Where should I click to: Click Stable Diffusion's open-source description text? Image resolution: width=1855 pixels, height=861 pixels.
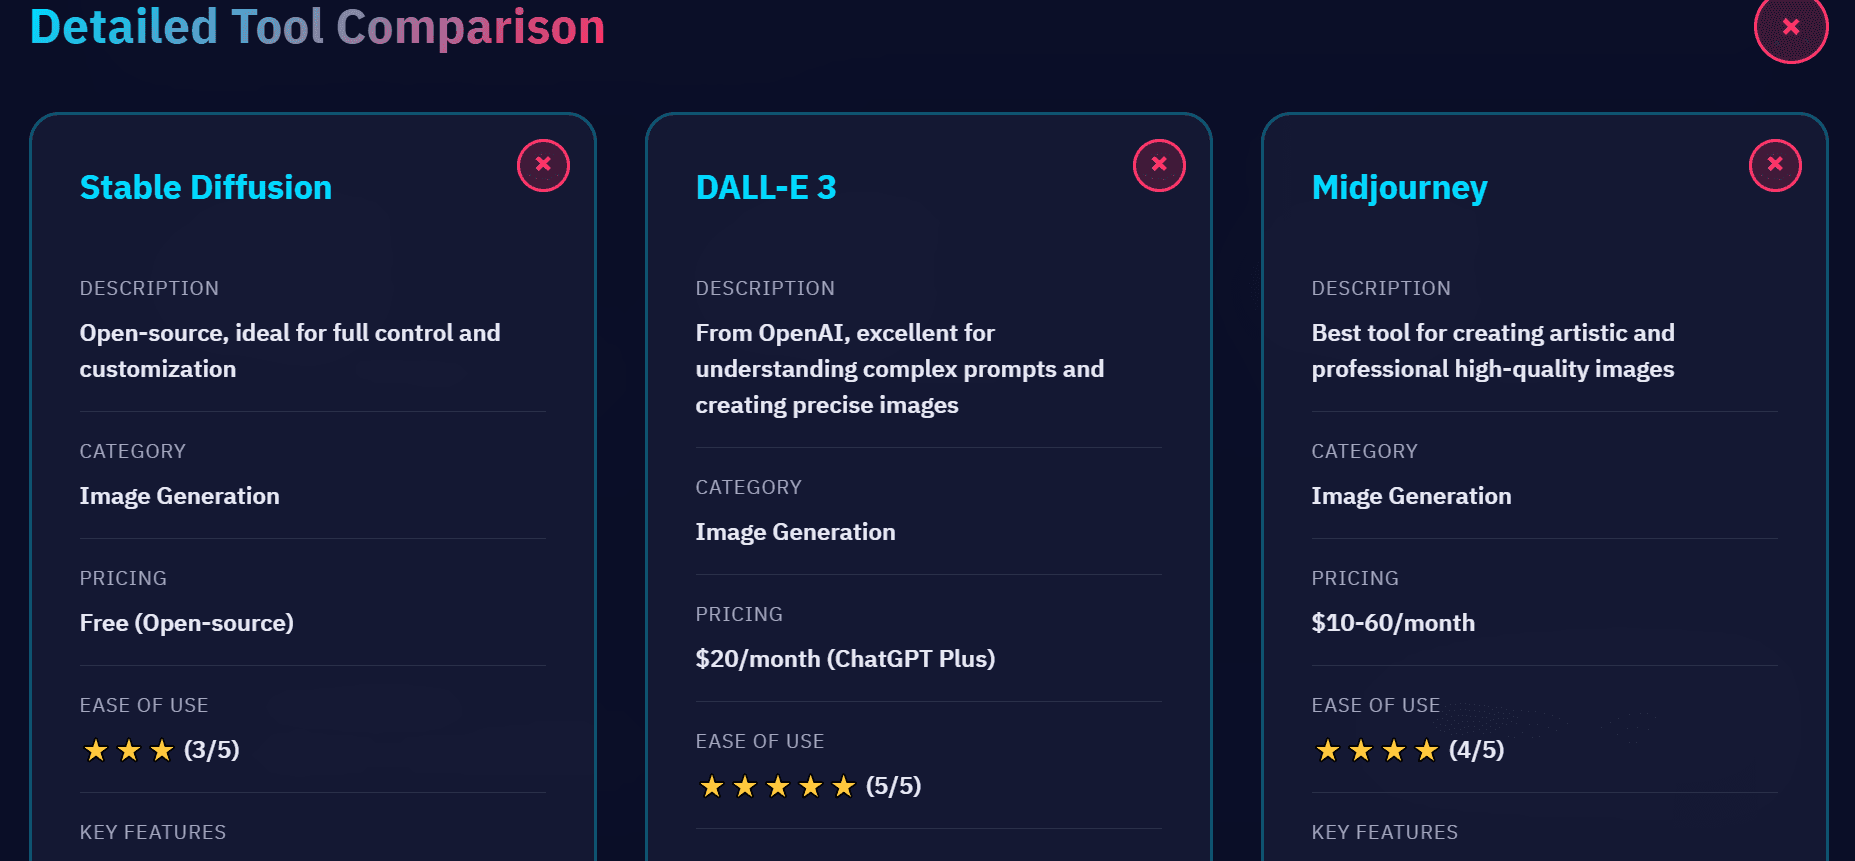point(290,351)
